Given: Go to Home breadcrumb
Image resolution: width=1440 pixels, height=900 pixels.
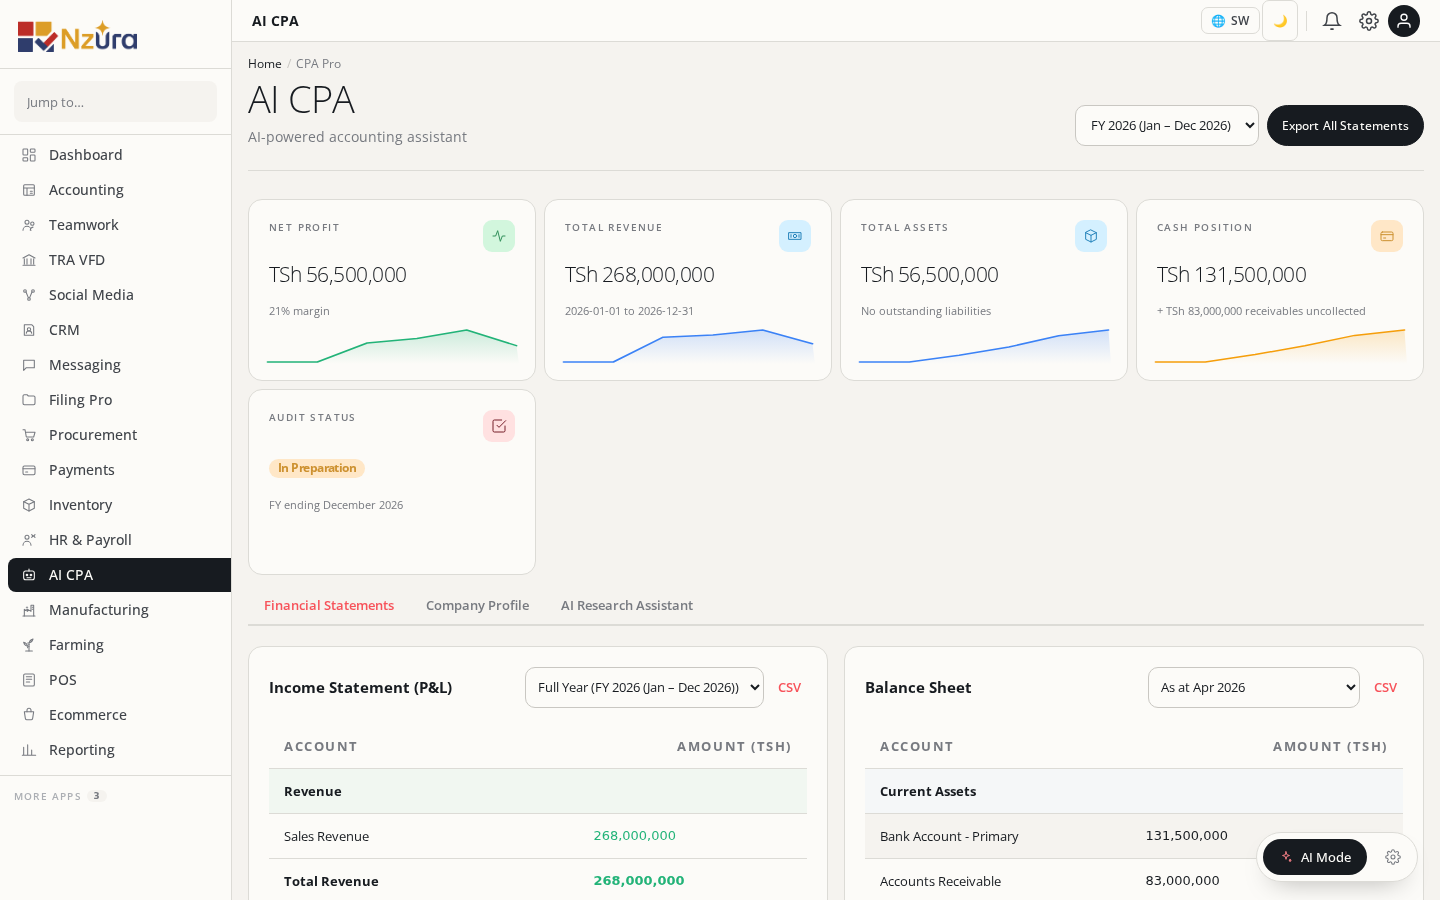Looking at the screenshot, I should point(265,64).
